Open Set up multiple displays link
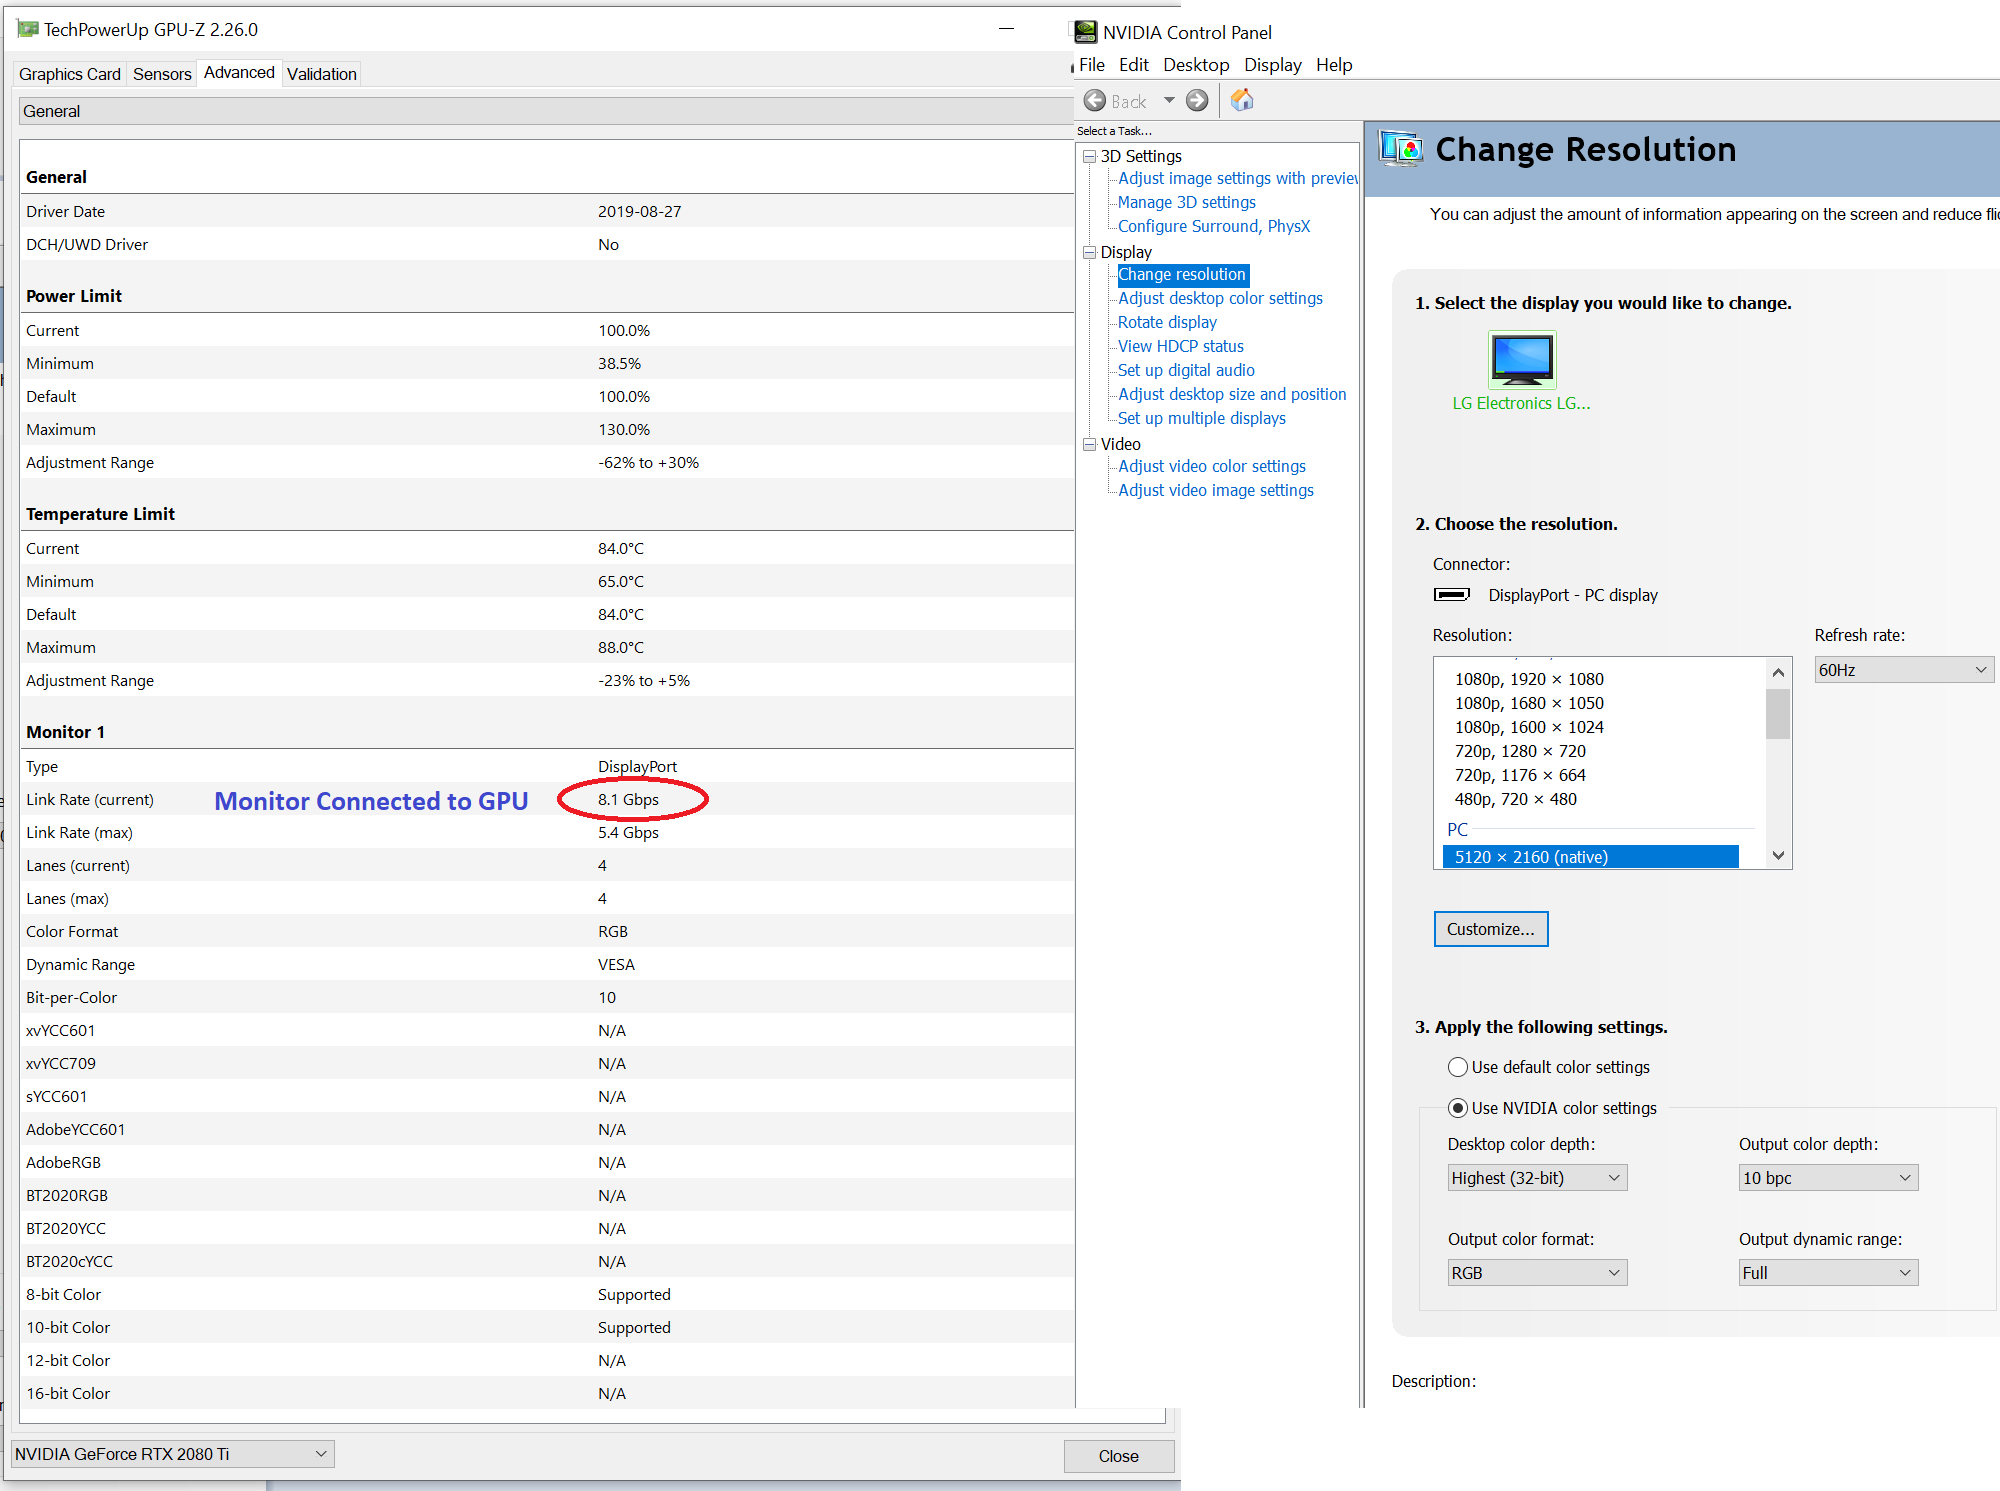Screen dimensions: 2000x1491 pos(1202,418)
